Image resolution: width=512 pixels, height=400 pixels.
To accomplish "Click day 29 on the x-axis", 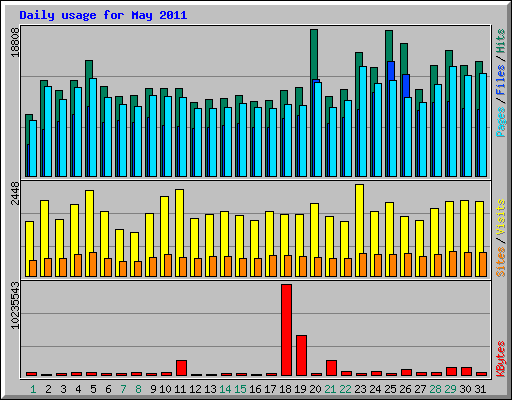I will 450,389.
